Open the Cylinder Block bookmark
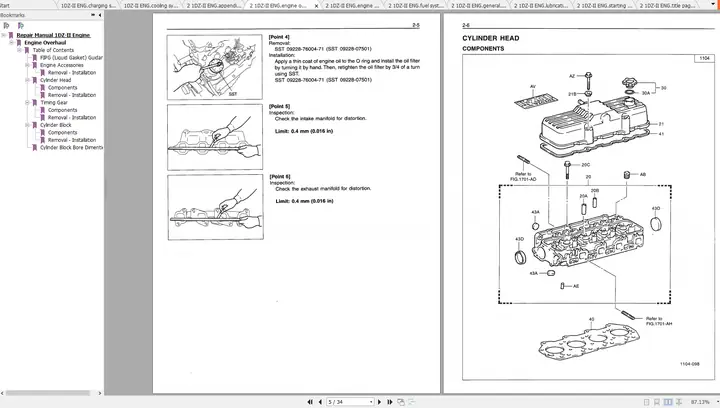The height and width of the screenshot is (408, 720). (56, 125)
